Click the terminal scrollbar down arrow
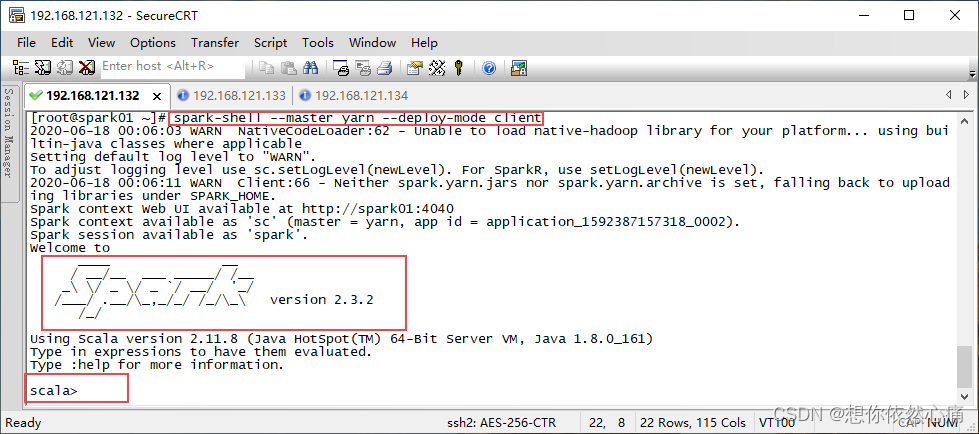979x434 pixels. pyautogui.click(x=964, y=396)
